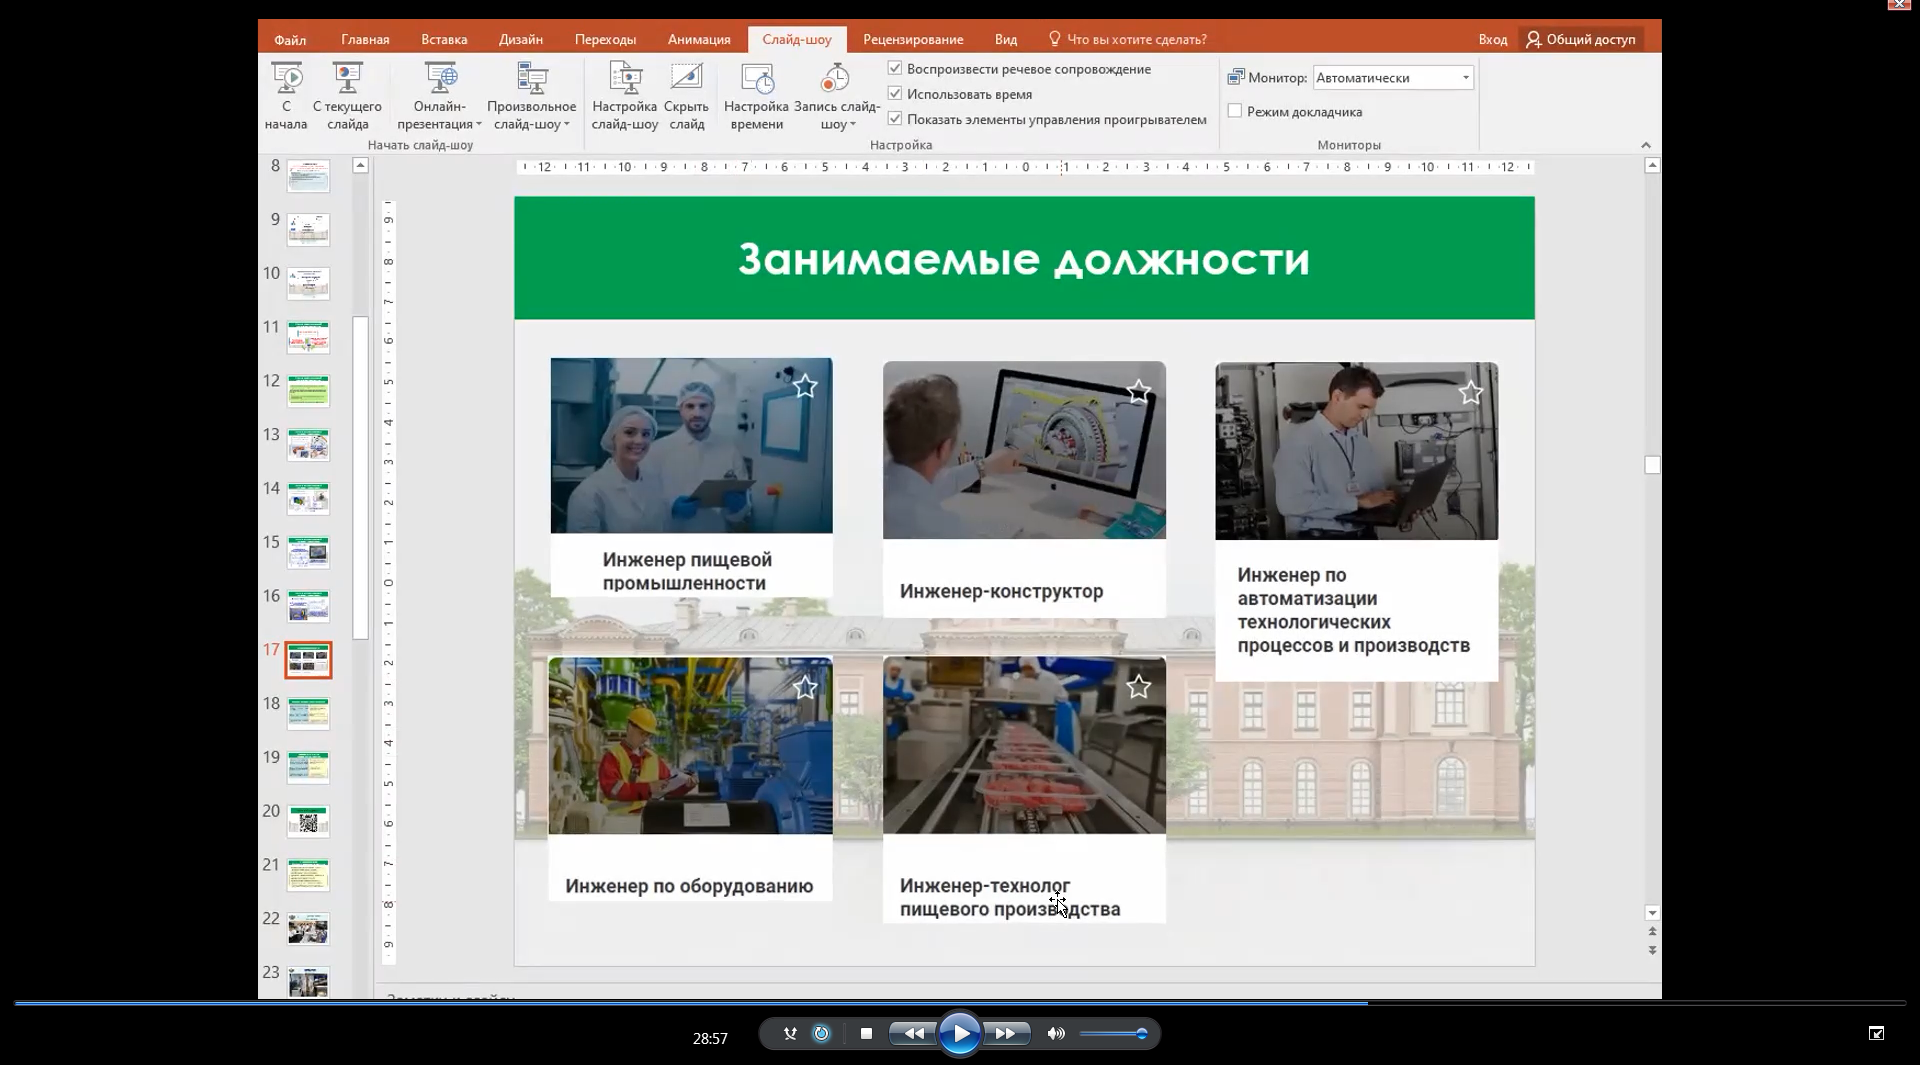
Task: Open the Монитор dropdown list
Action: (x=1465, y=78)
